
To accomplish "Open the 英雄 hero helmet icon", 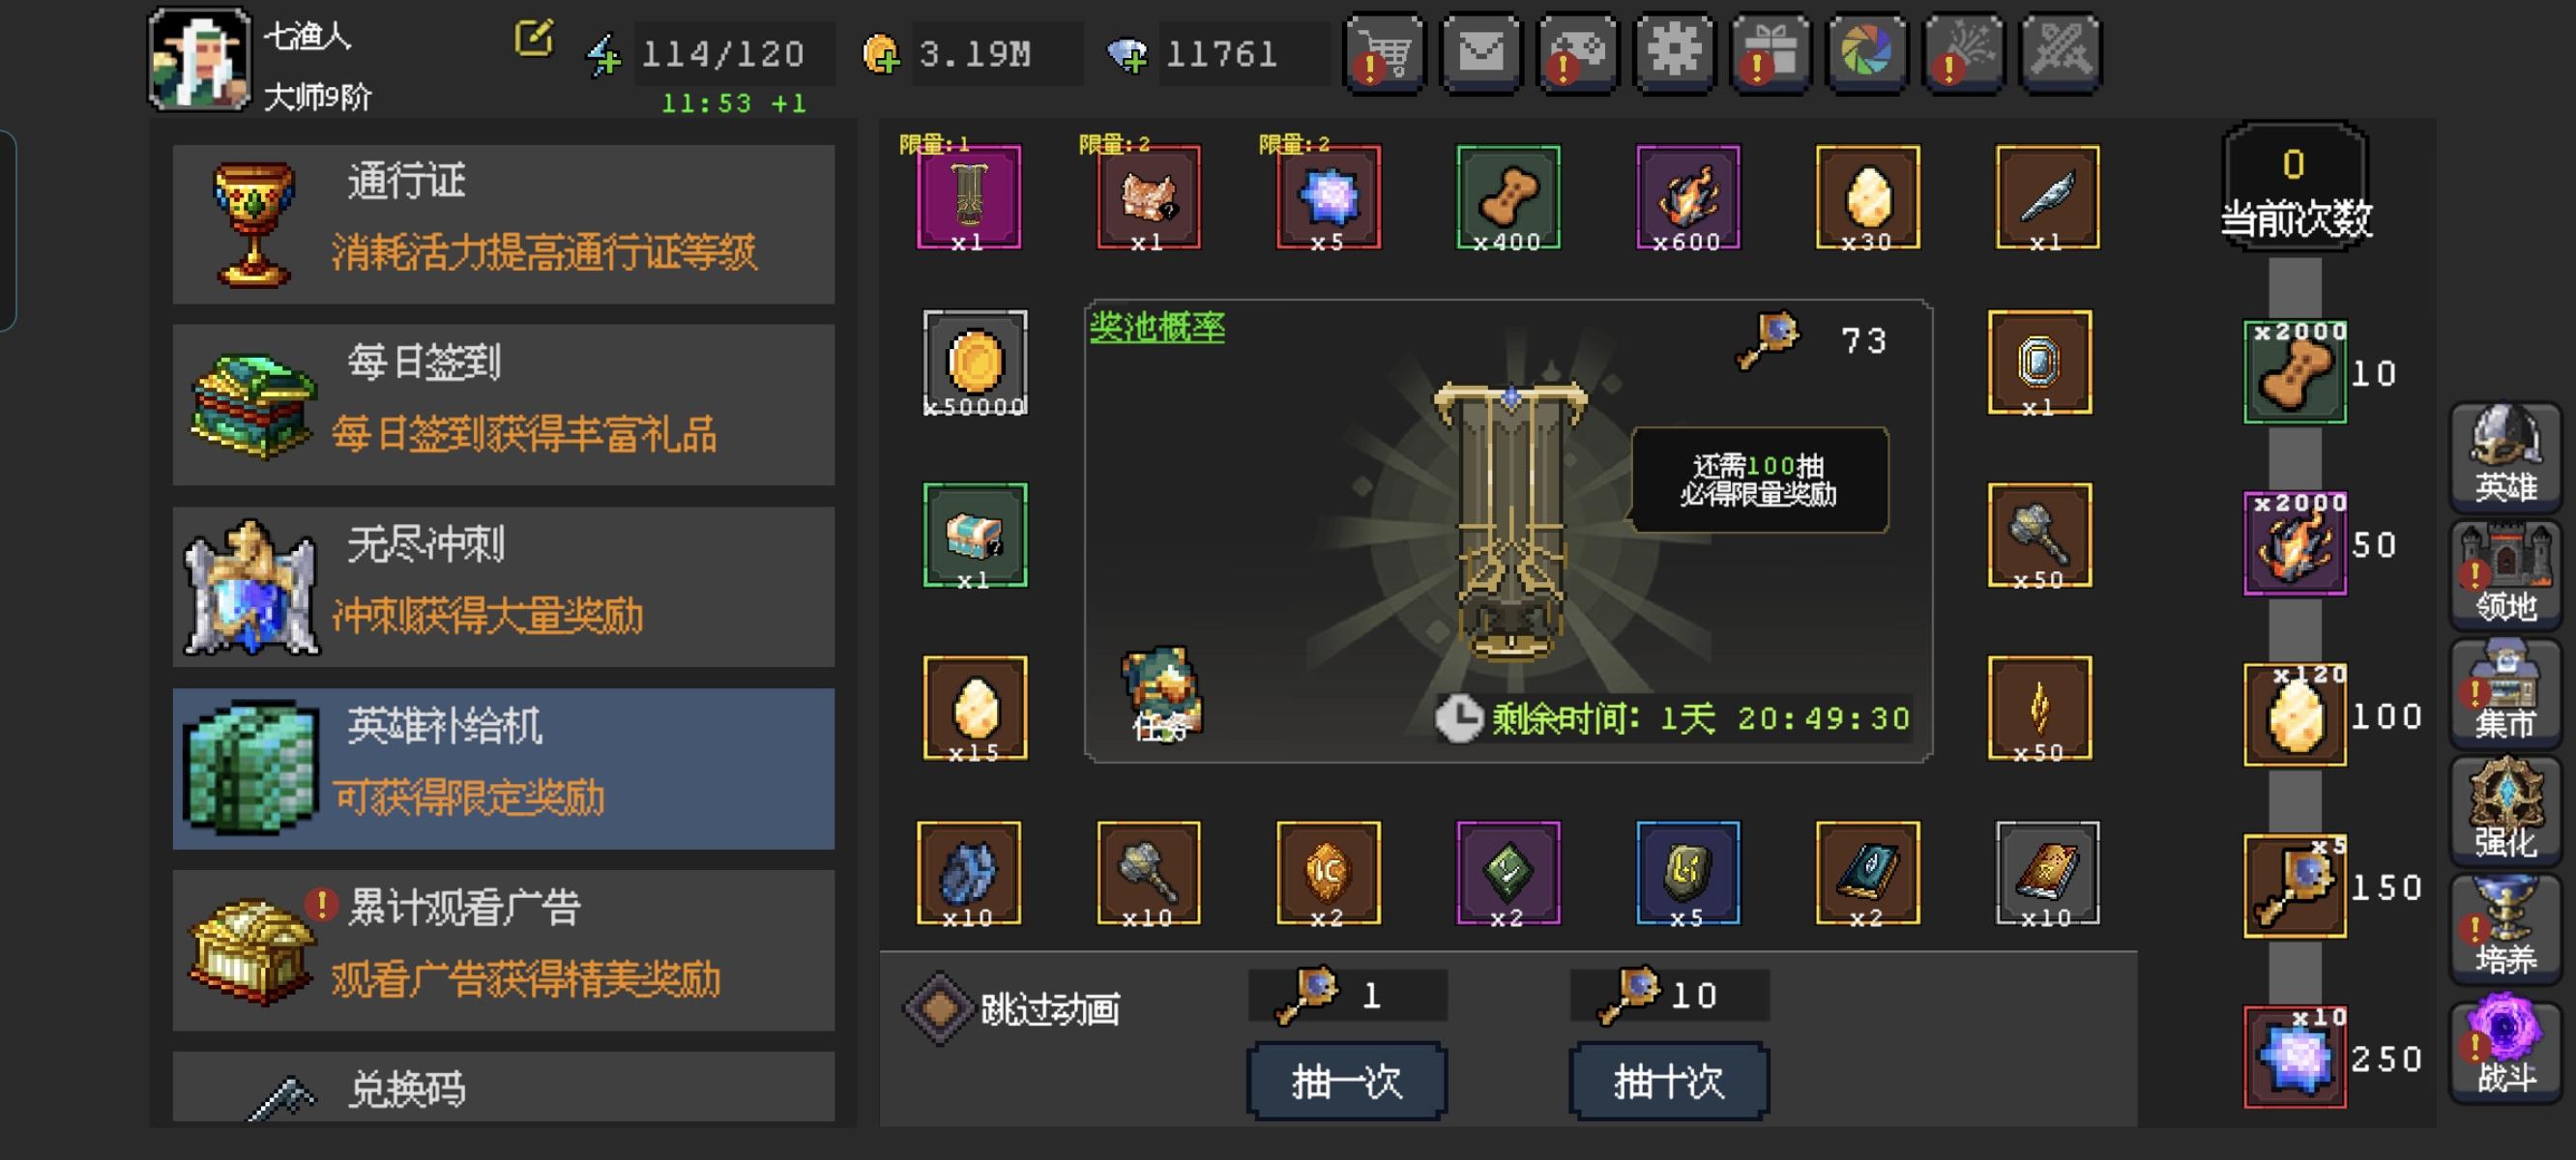I will (x=2505, y=456).
